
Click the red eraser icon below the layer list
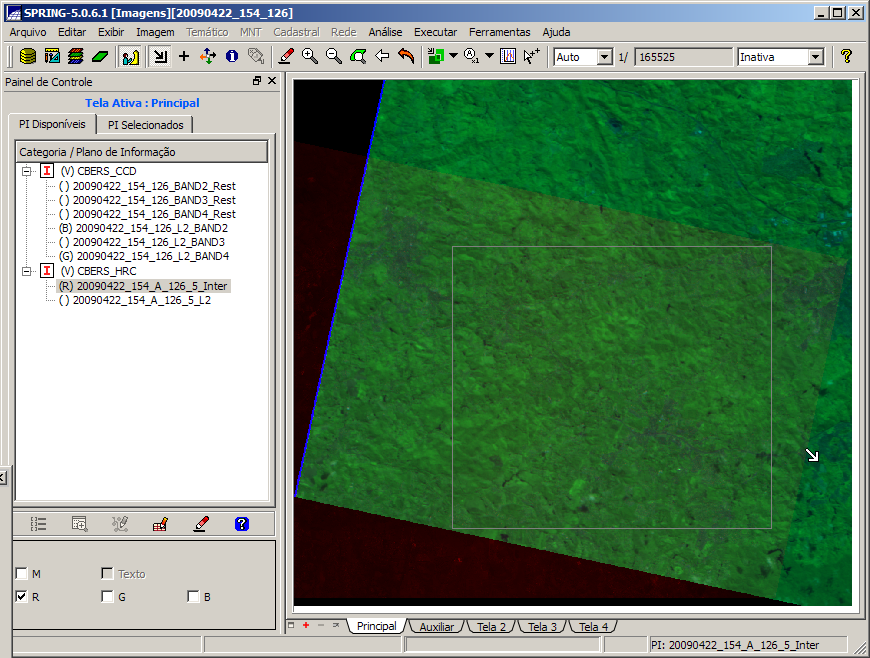coord(201,523)
